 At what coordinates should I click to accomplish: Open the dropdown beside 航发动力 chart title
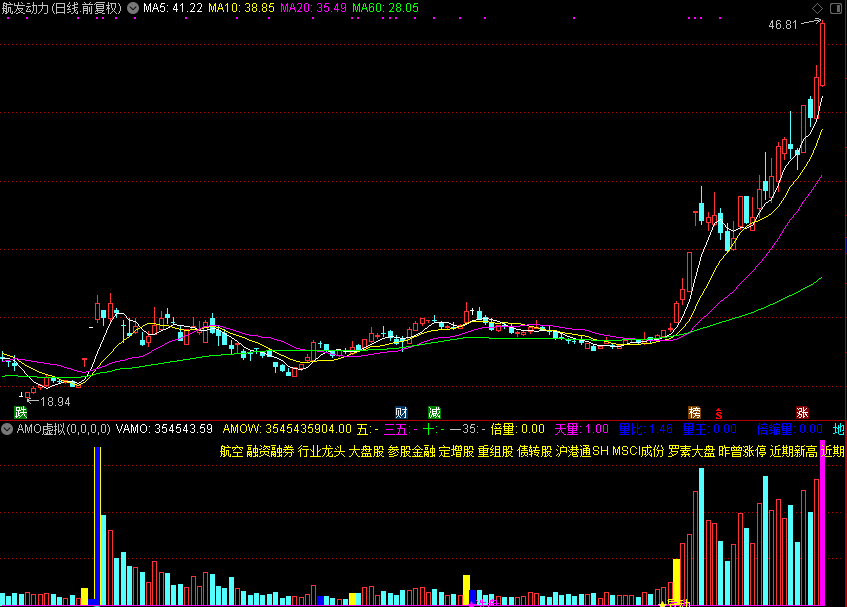pos(133,8)
